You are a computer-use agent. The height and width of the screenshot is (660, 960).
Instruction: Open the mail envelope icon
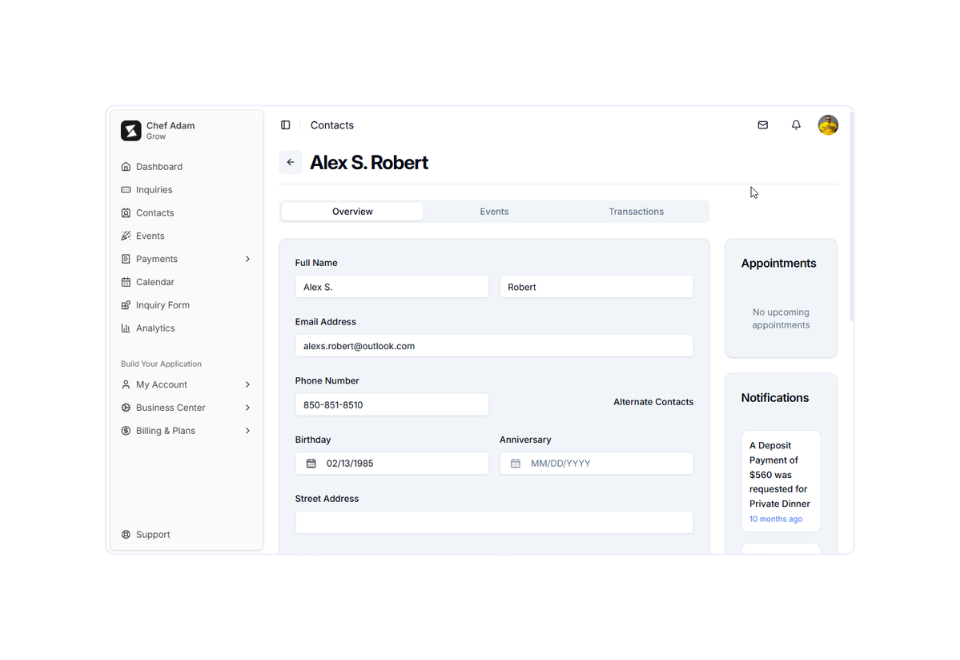(763, 125)
